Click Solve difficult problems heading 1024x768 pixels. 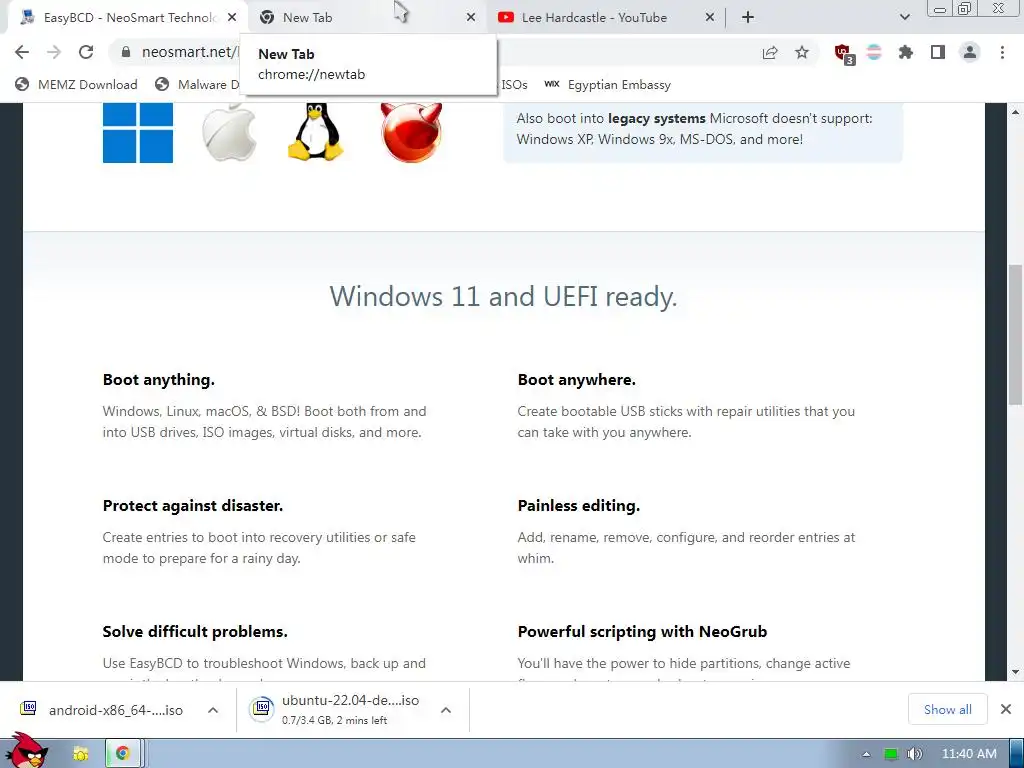195,632
